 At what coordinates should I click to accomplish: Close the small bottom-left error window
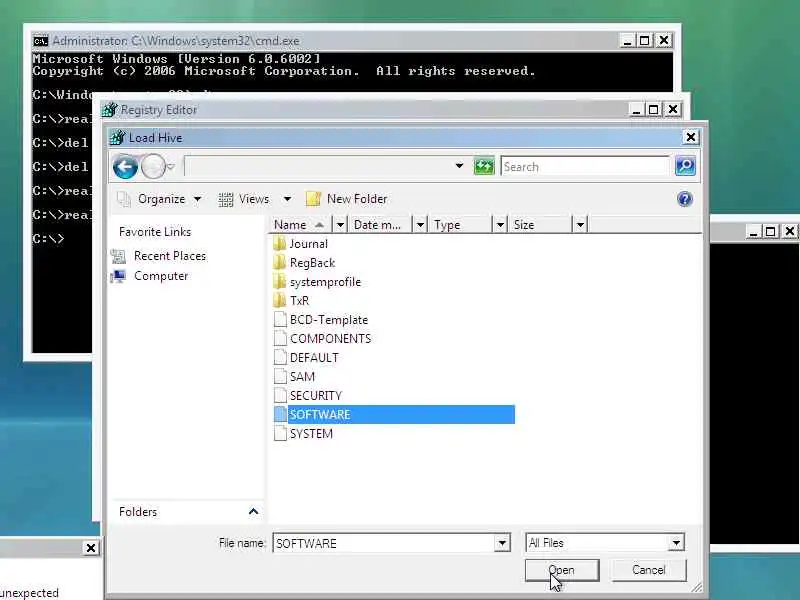pos(91,548)
